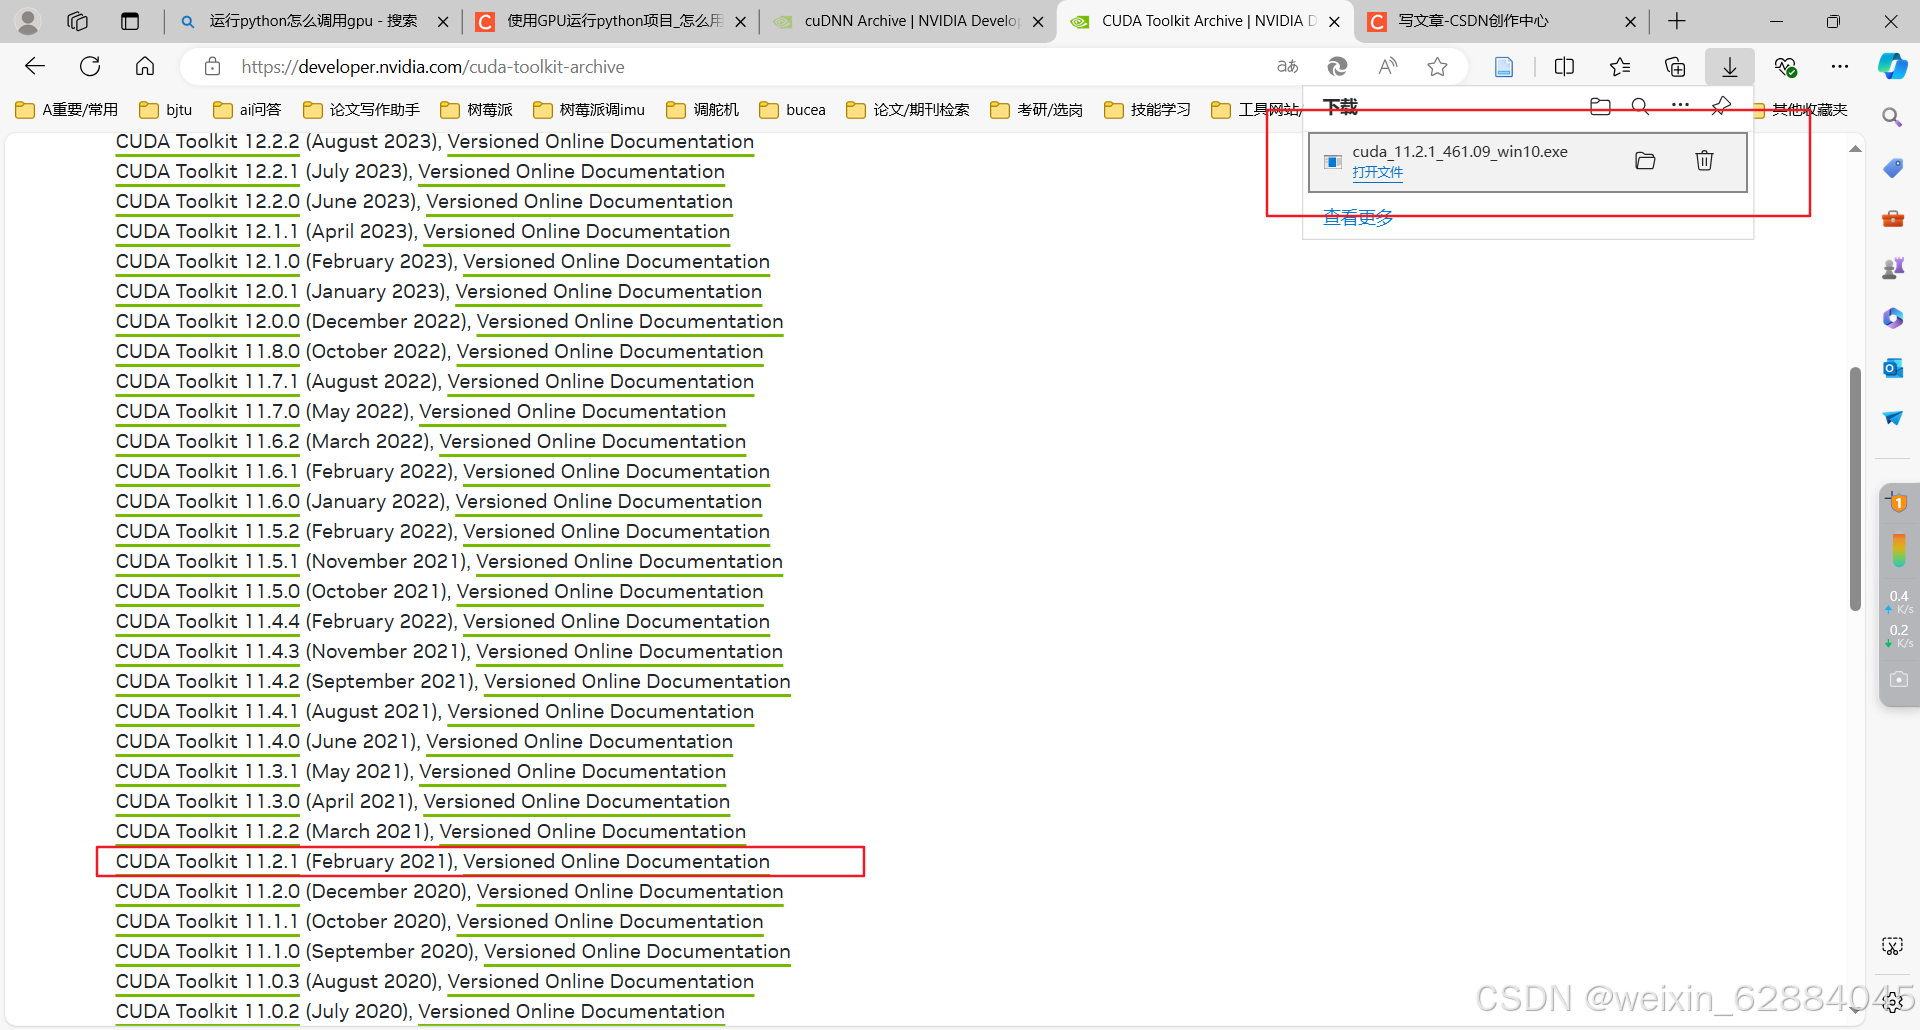
Task: Click 查看更多 in downloads panel
Action: pyautogui.click(x=1357, y=217)
